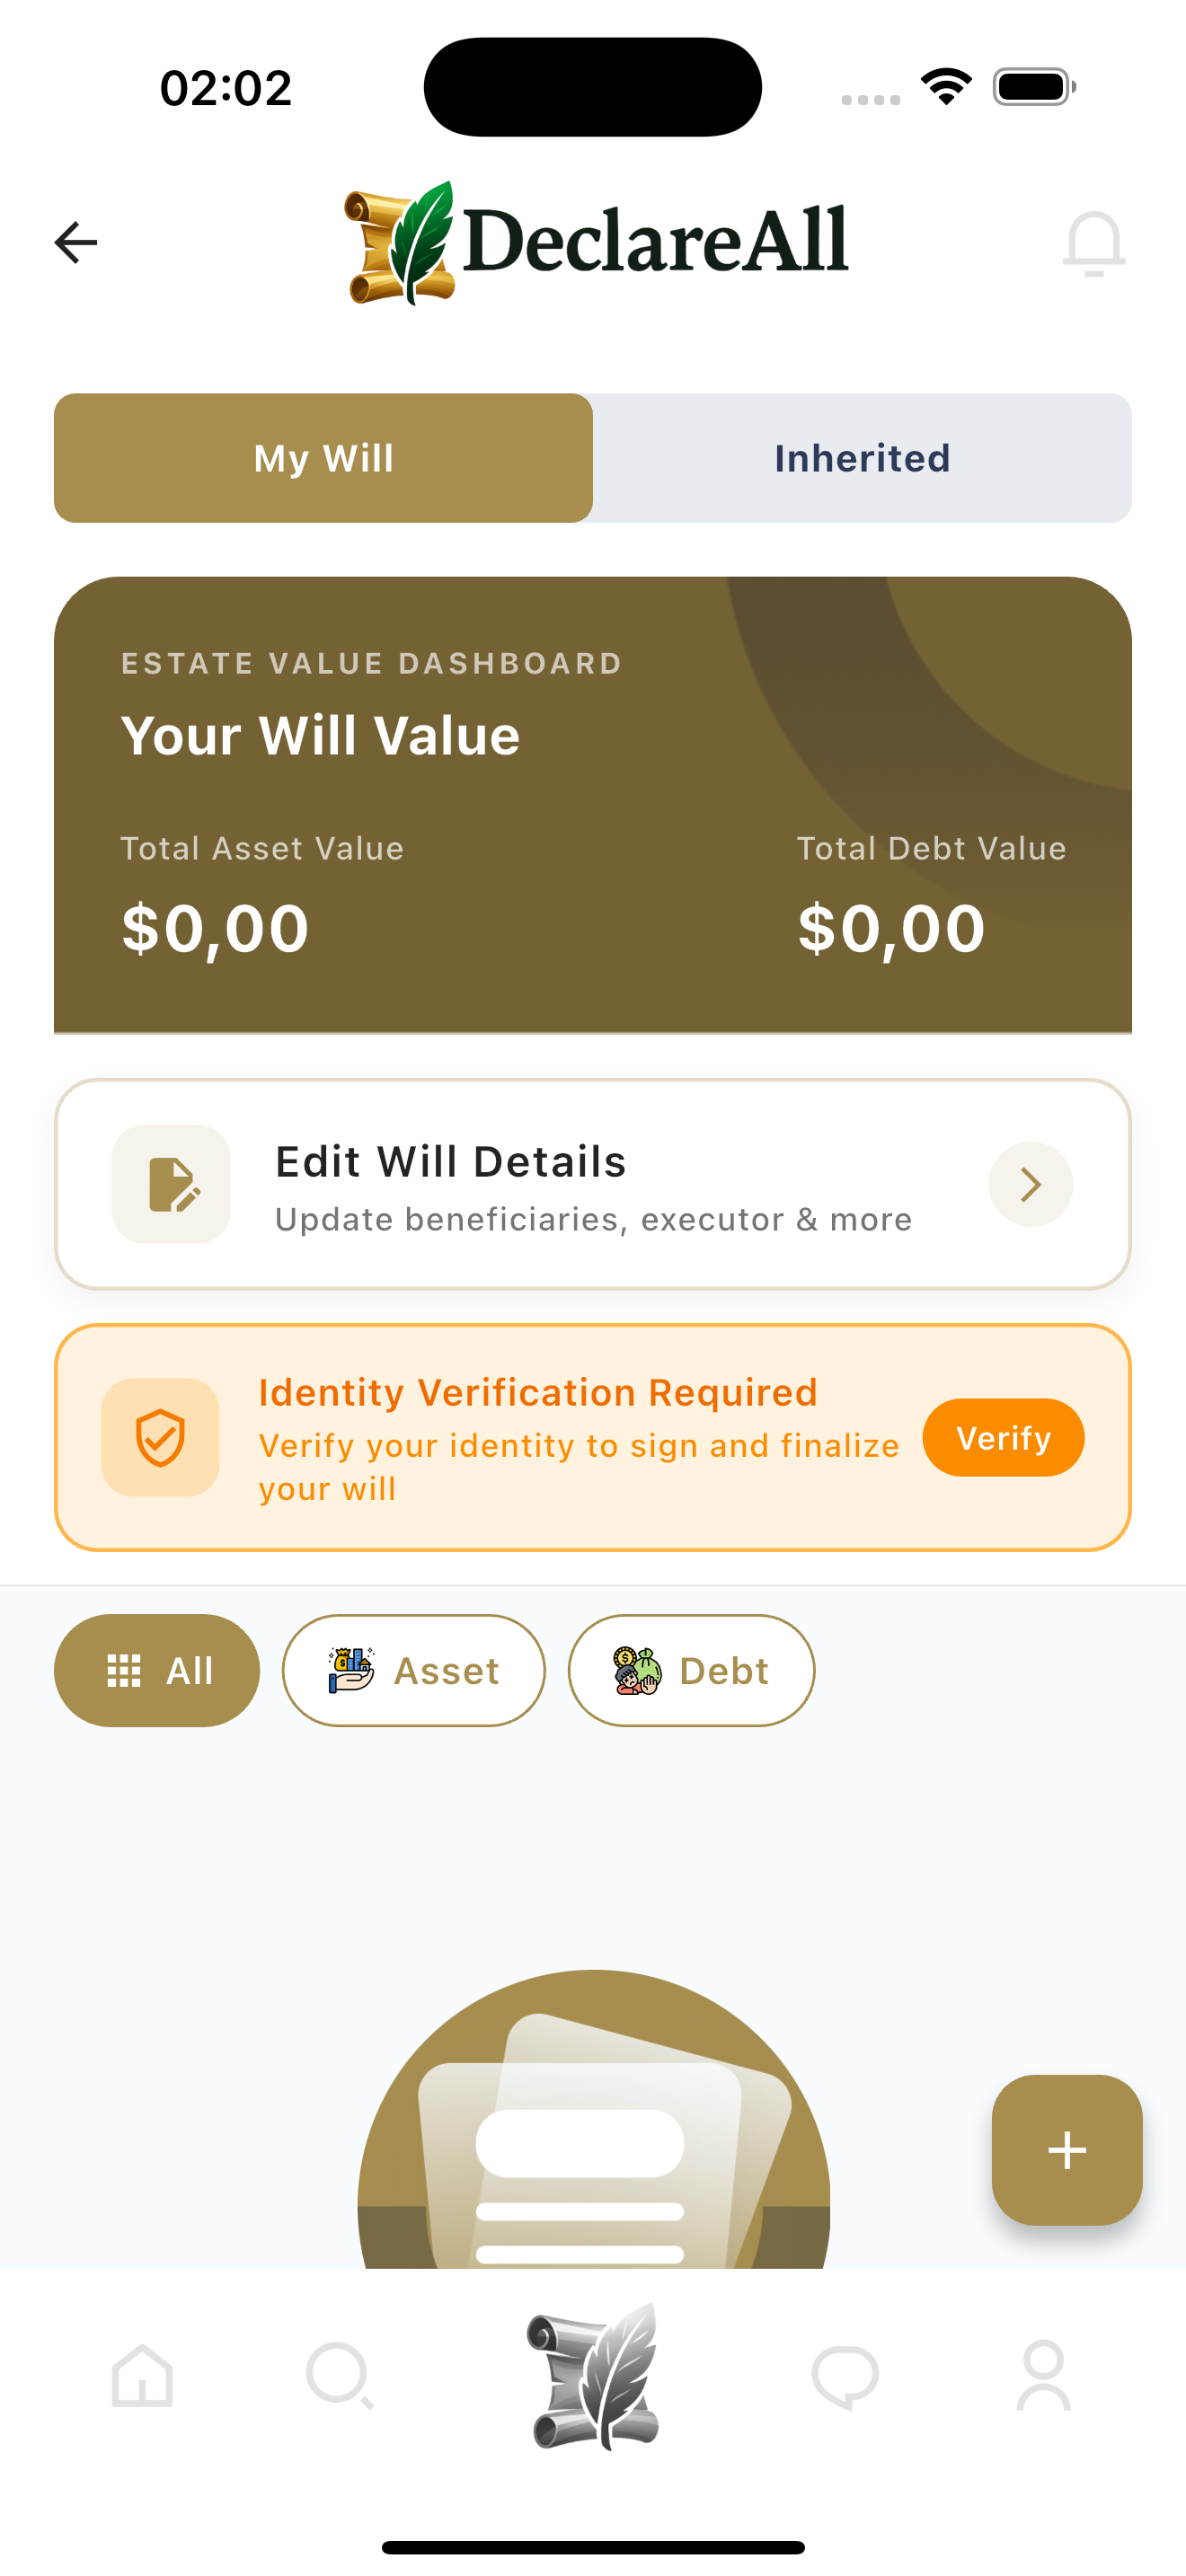Image resolution: width=1186 pixels, height=2576 pixels.
Task: Tap the DeclareAll logo
Action: pos(596,242)
